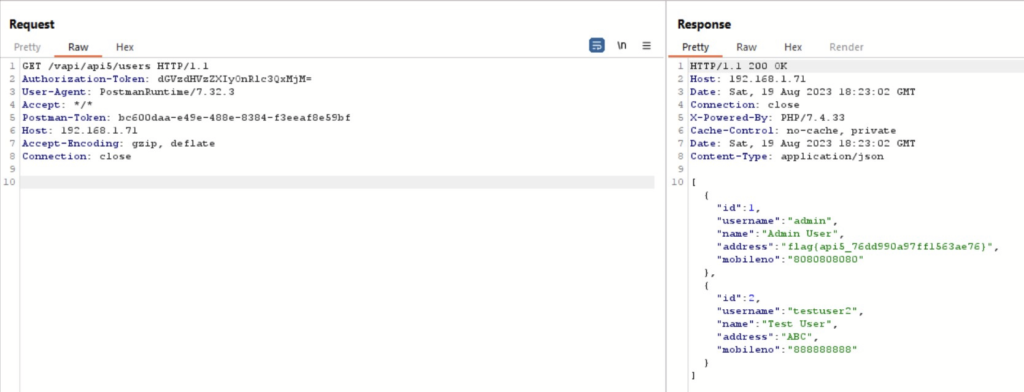Open the Request panel hamburger menu
Image resolution: width=1024 pixels, height=392 pixels.
tap(647, 46)
